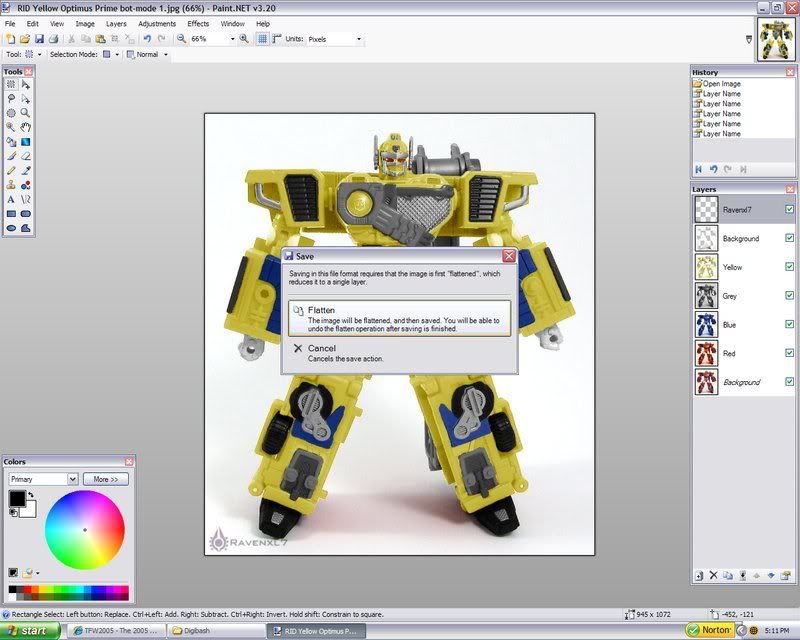Pick the Rounded Rectangle shape tool
Viewport: 800px width, 640px height.
click(26, 214)
